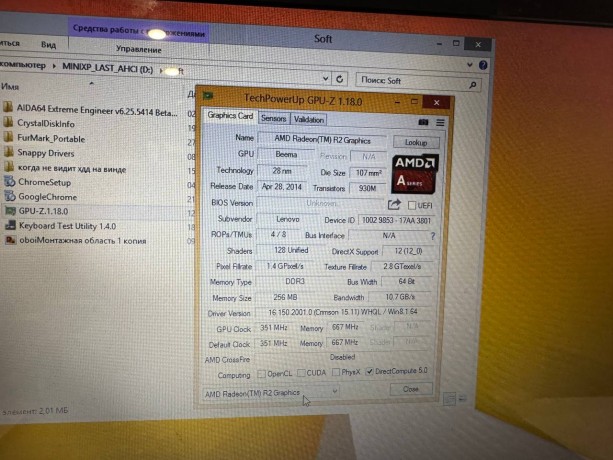Viewport: 613px width, 460px height.
Task: Click the GPU value Beema
Action: pos(286,154)
